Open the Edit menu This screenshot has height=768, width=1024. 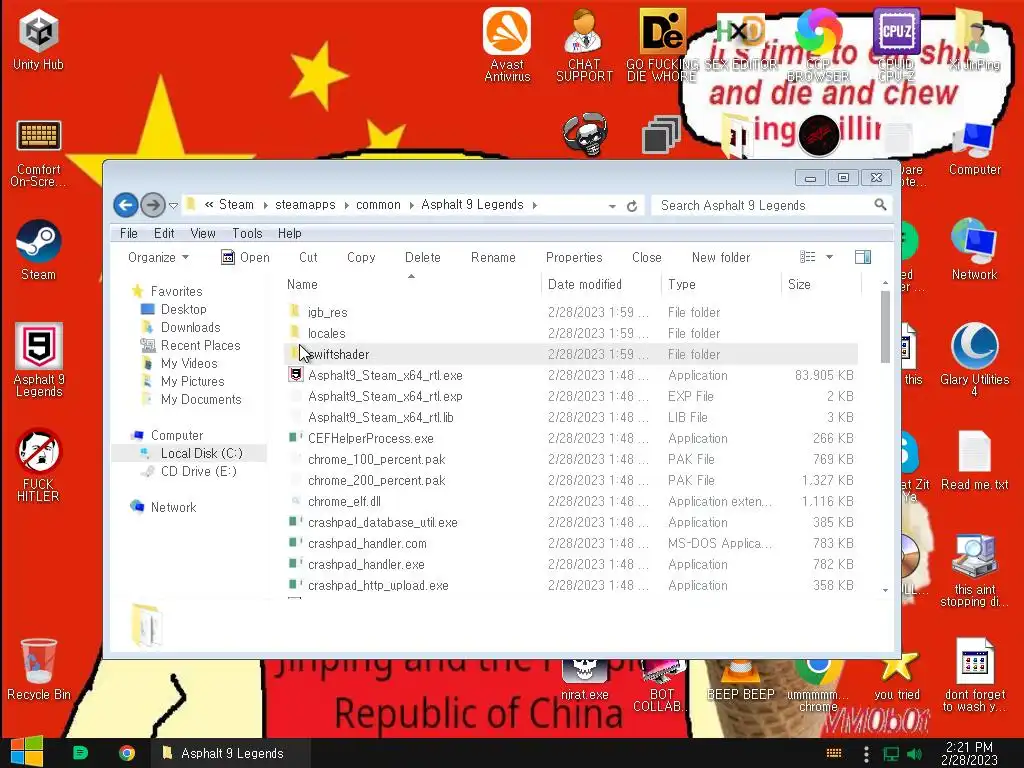pos(164,233)
